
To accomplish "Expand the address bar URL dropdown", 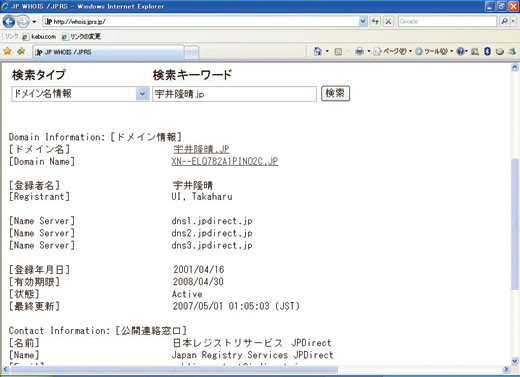I will (x=363, y=22).
